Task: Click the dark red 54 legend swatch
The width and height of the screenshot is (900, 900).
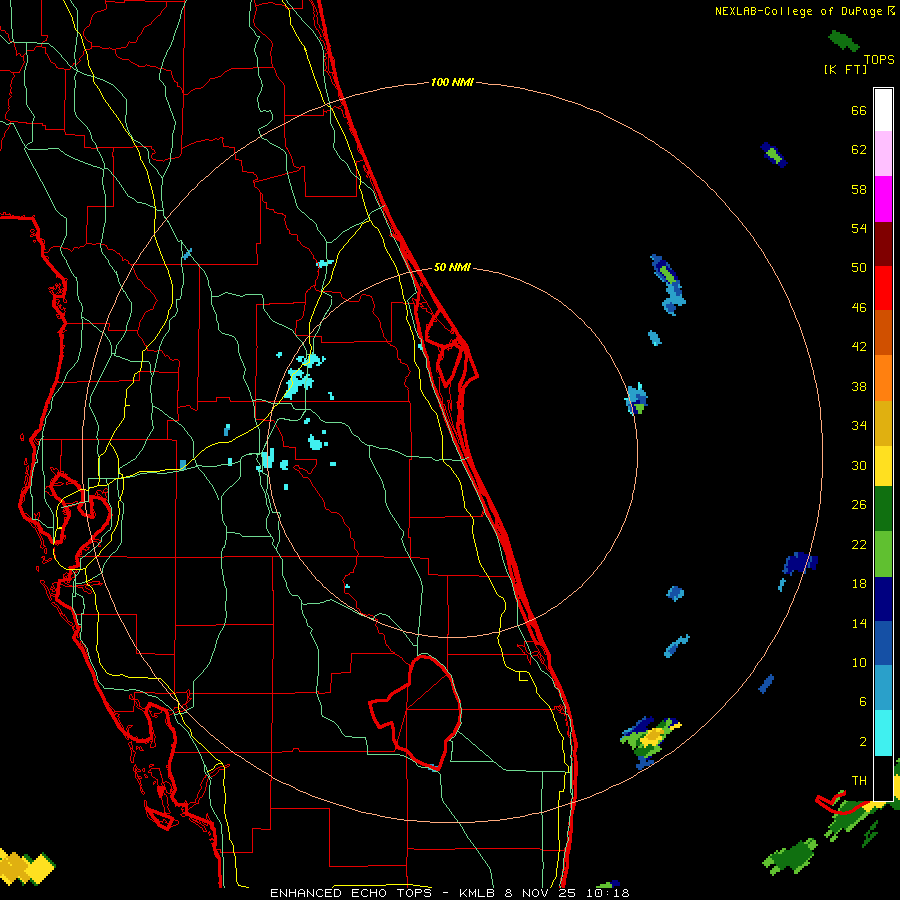Action: point(883,243)
